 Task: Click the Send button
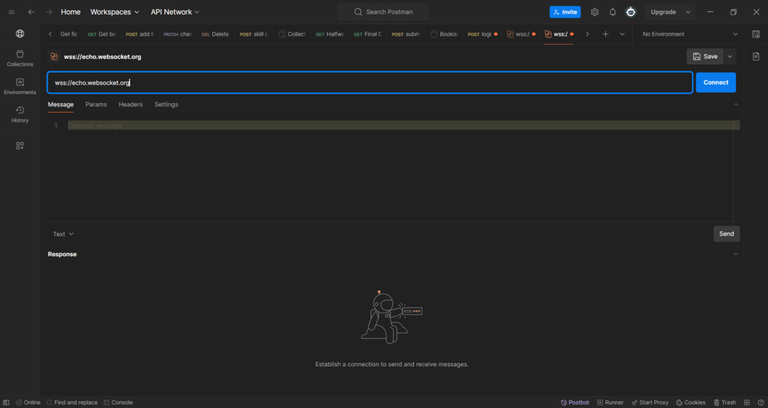point(726,234)
